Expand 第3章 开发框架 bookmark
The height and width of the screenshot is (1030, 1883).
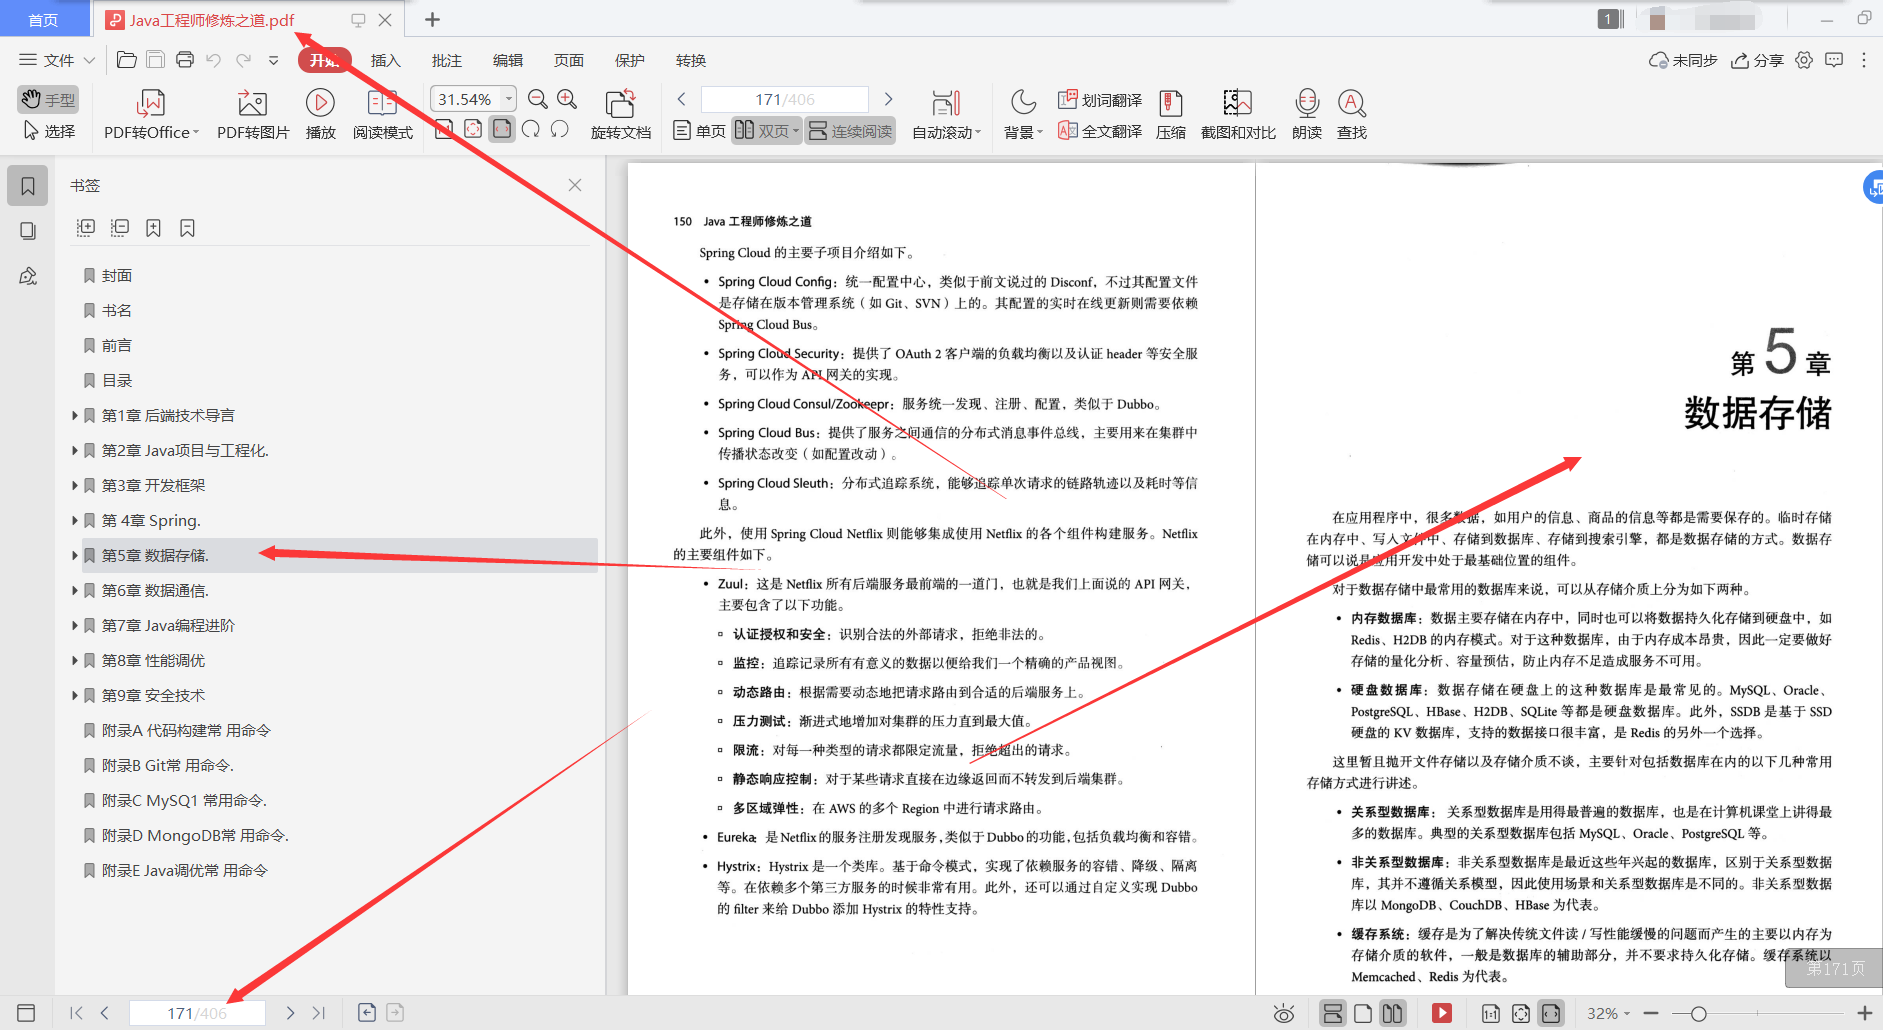pos(74,485)
